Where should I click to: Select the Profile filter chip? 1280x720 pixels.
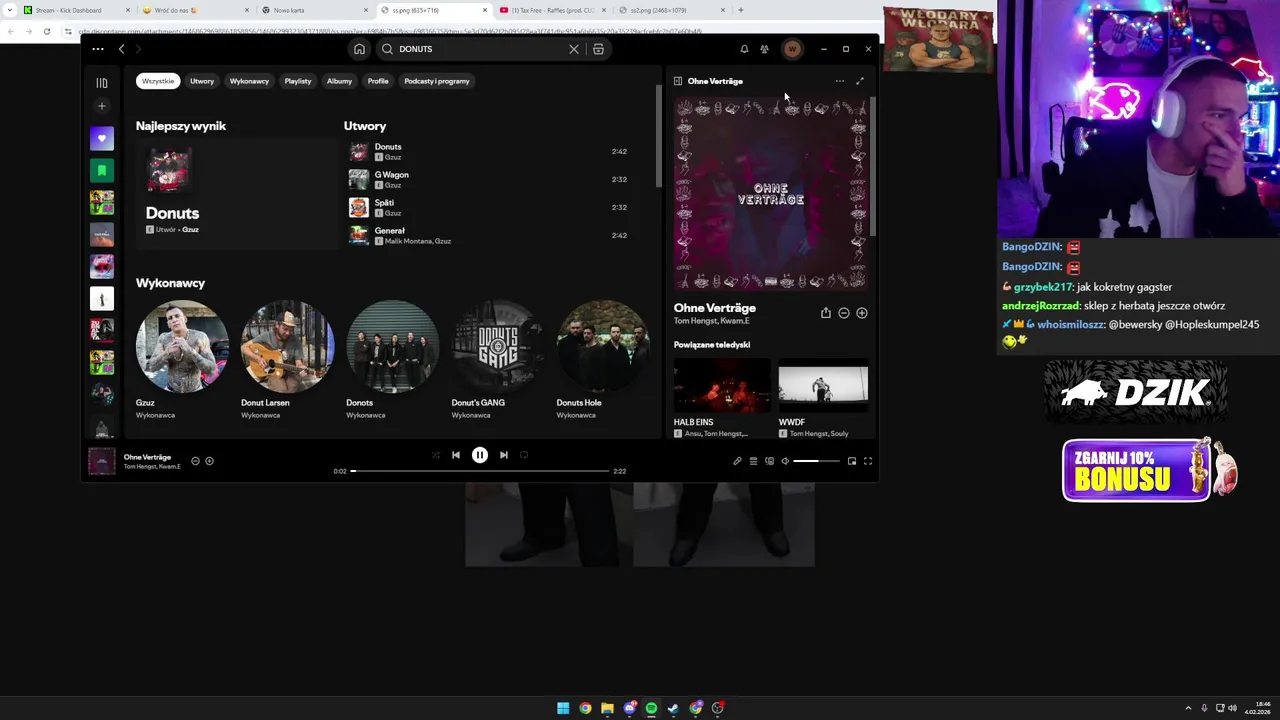[378, 81]
